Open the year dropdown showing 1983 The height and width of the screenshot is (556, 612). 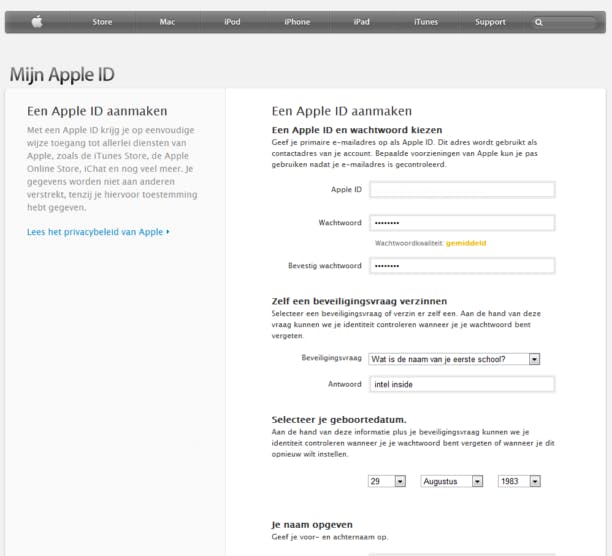[519, 481]
